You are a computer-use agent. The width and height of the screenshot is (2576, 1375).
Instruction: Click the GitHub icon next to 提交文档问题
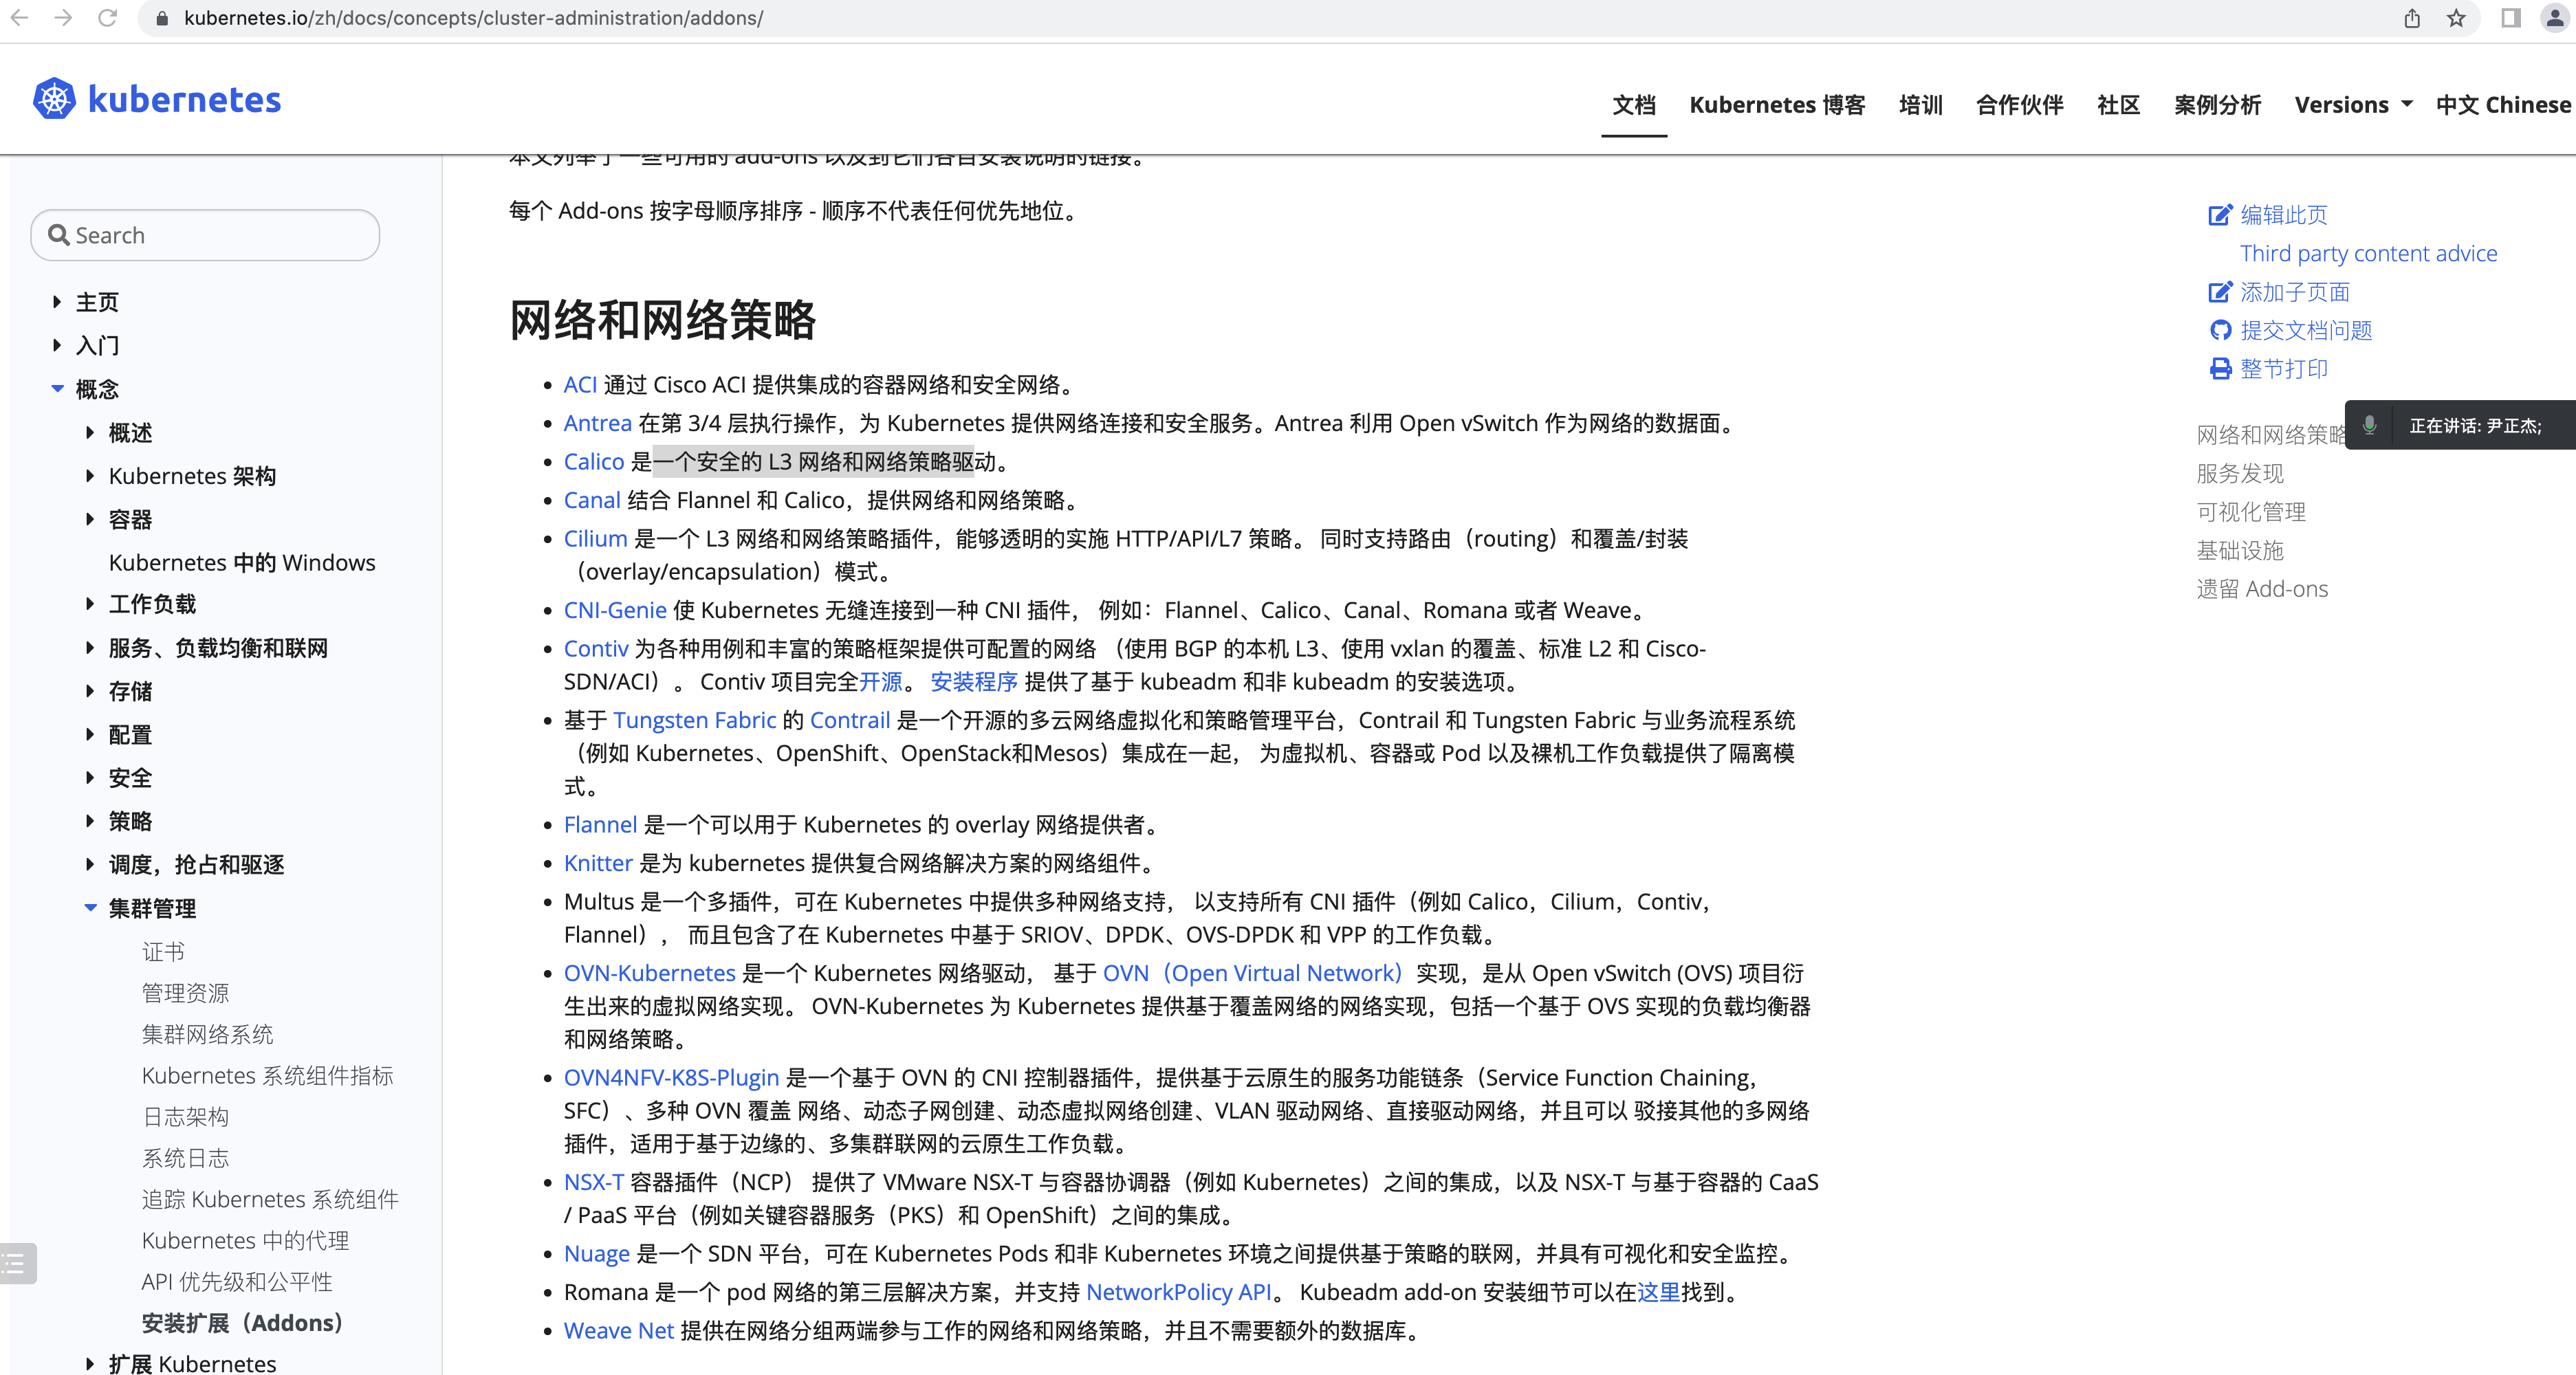tap(2221, 330)
